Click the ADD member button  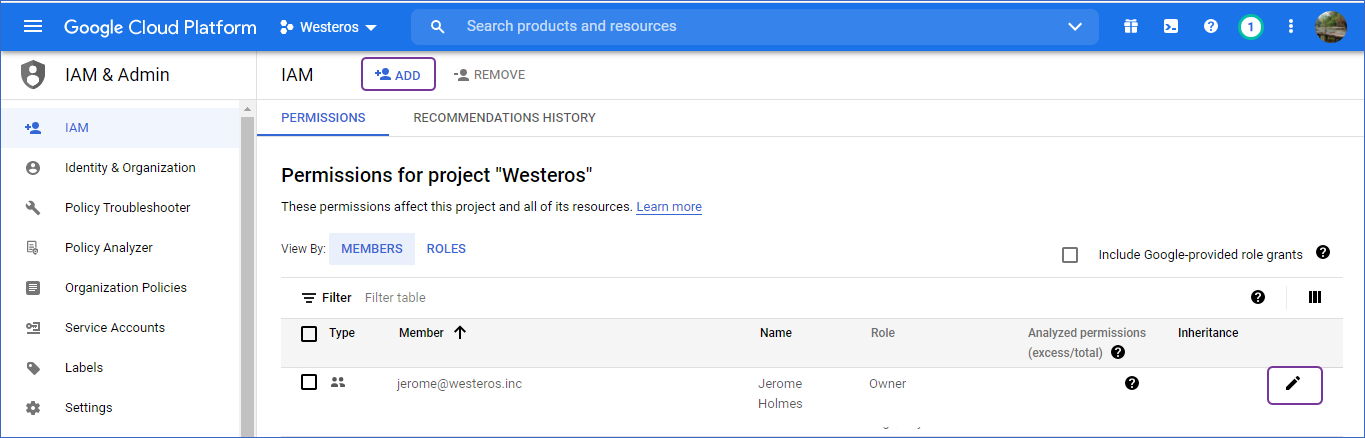[x=398, y=75]
